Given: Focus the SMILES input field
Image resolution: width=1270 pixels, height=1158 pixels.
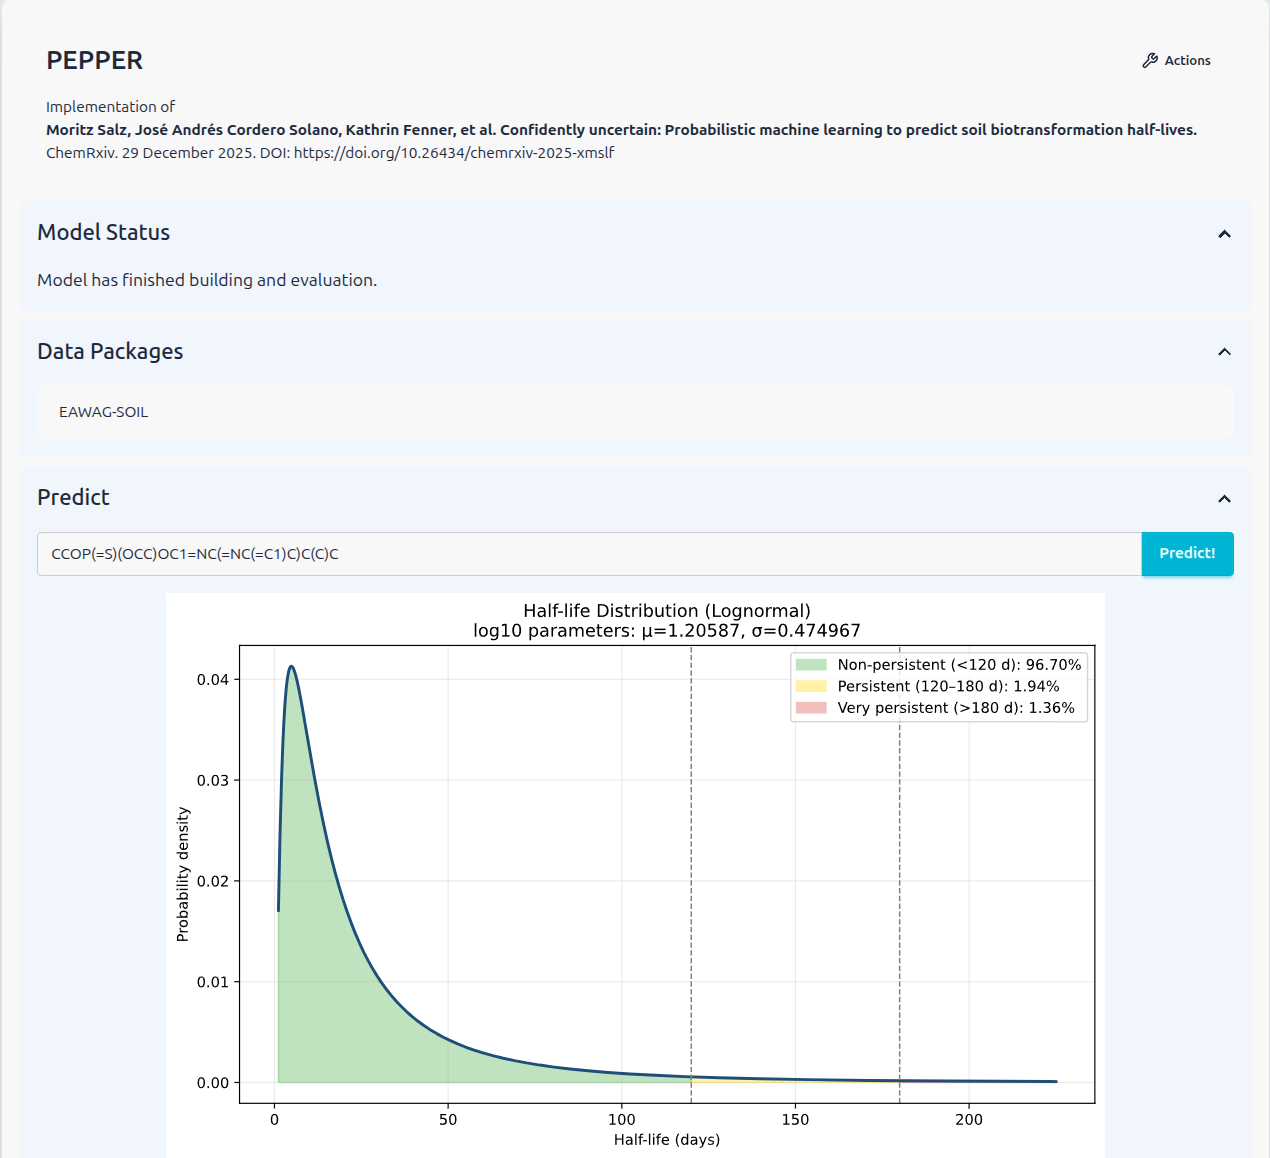Looking at the screenshot, I should click(x=588, y=554).
